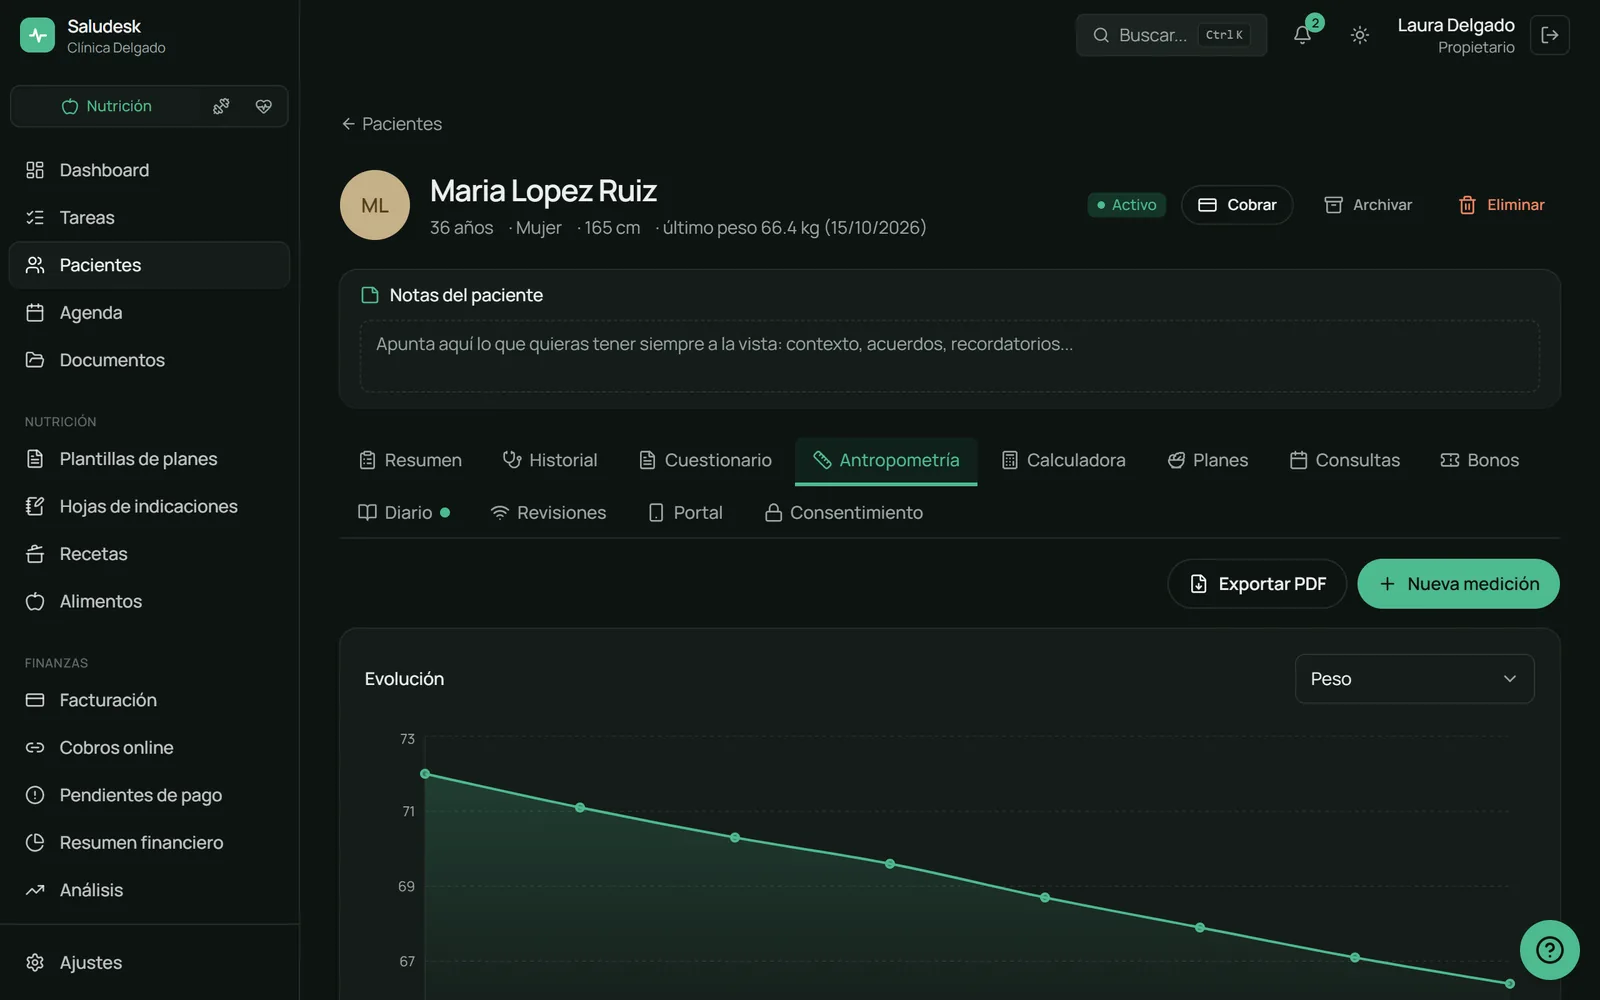Screen dimensions: 1600x1000
Task: Switch to the Planes tab
Action: pos(1208,460)
